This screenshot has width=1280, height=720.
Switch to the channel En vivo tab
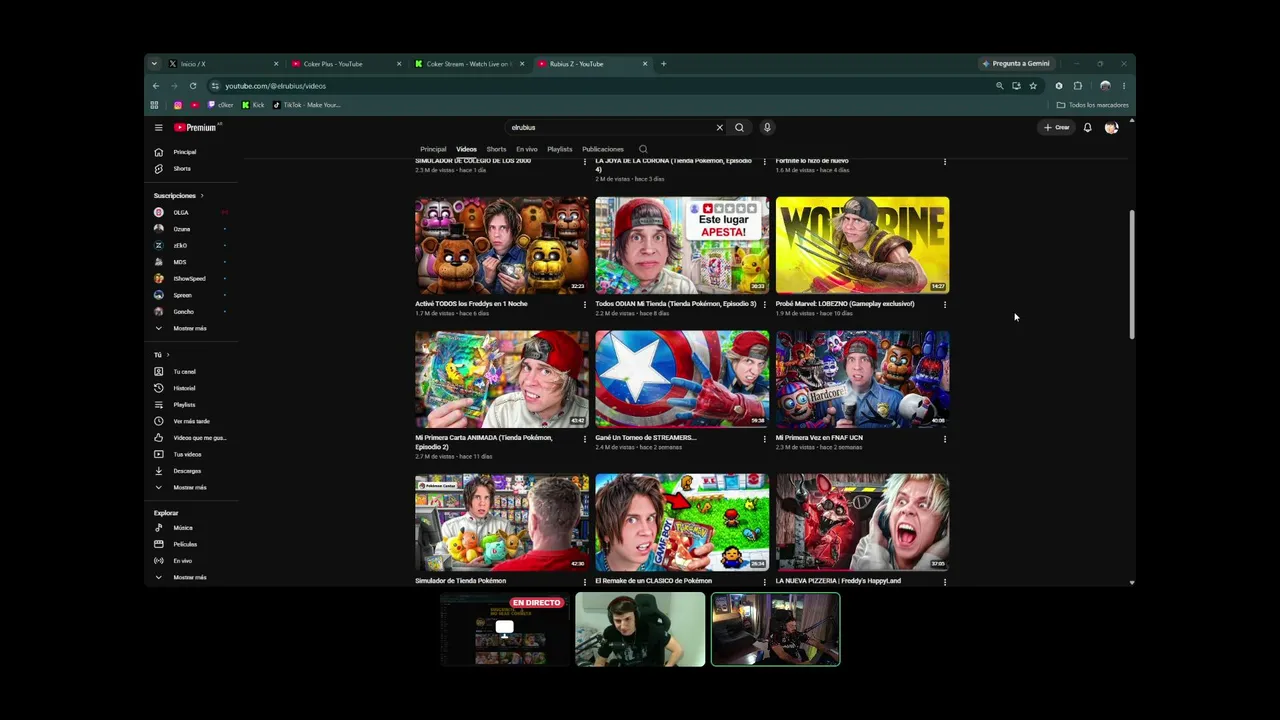coord(527,149)
